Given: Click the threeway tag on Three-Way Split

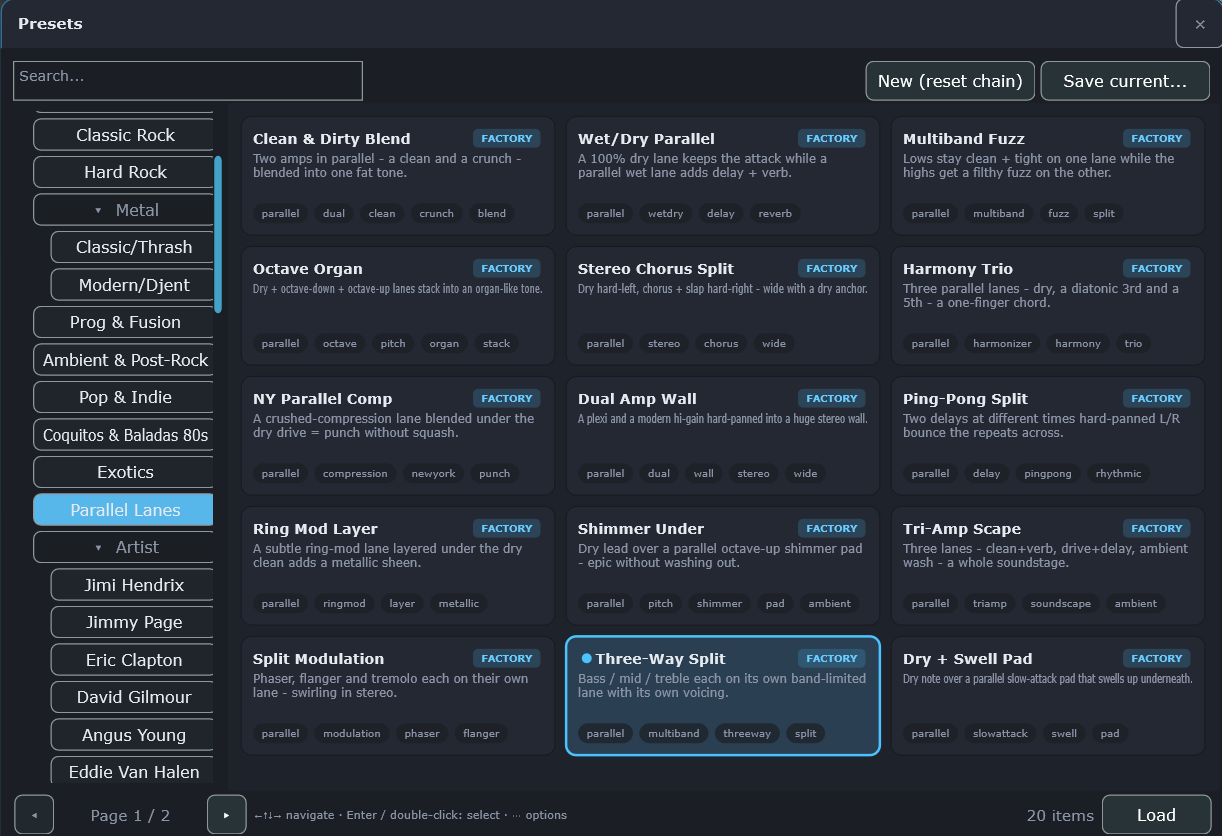Looking at the screenshot, I should (747, 733).
